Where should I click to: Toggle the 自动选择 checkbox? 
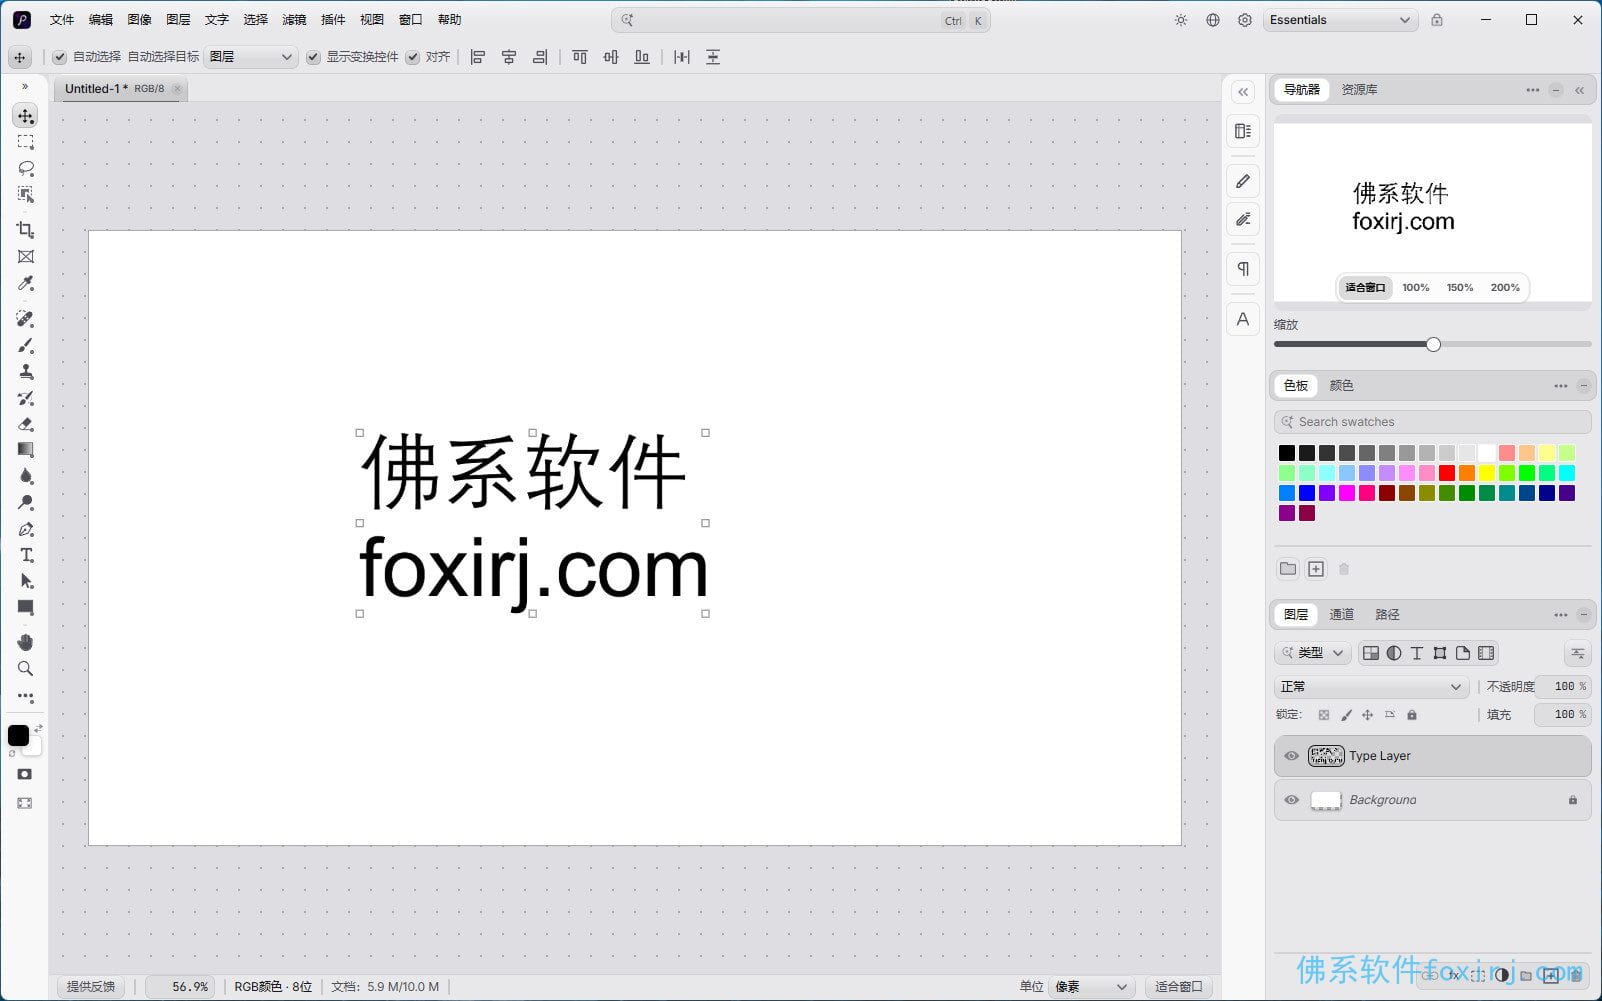pos(60,57)
